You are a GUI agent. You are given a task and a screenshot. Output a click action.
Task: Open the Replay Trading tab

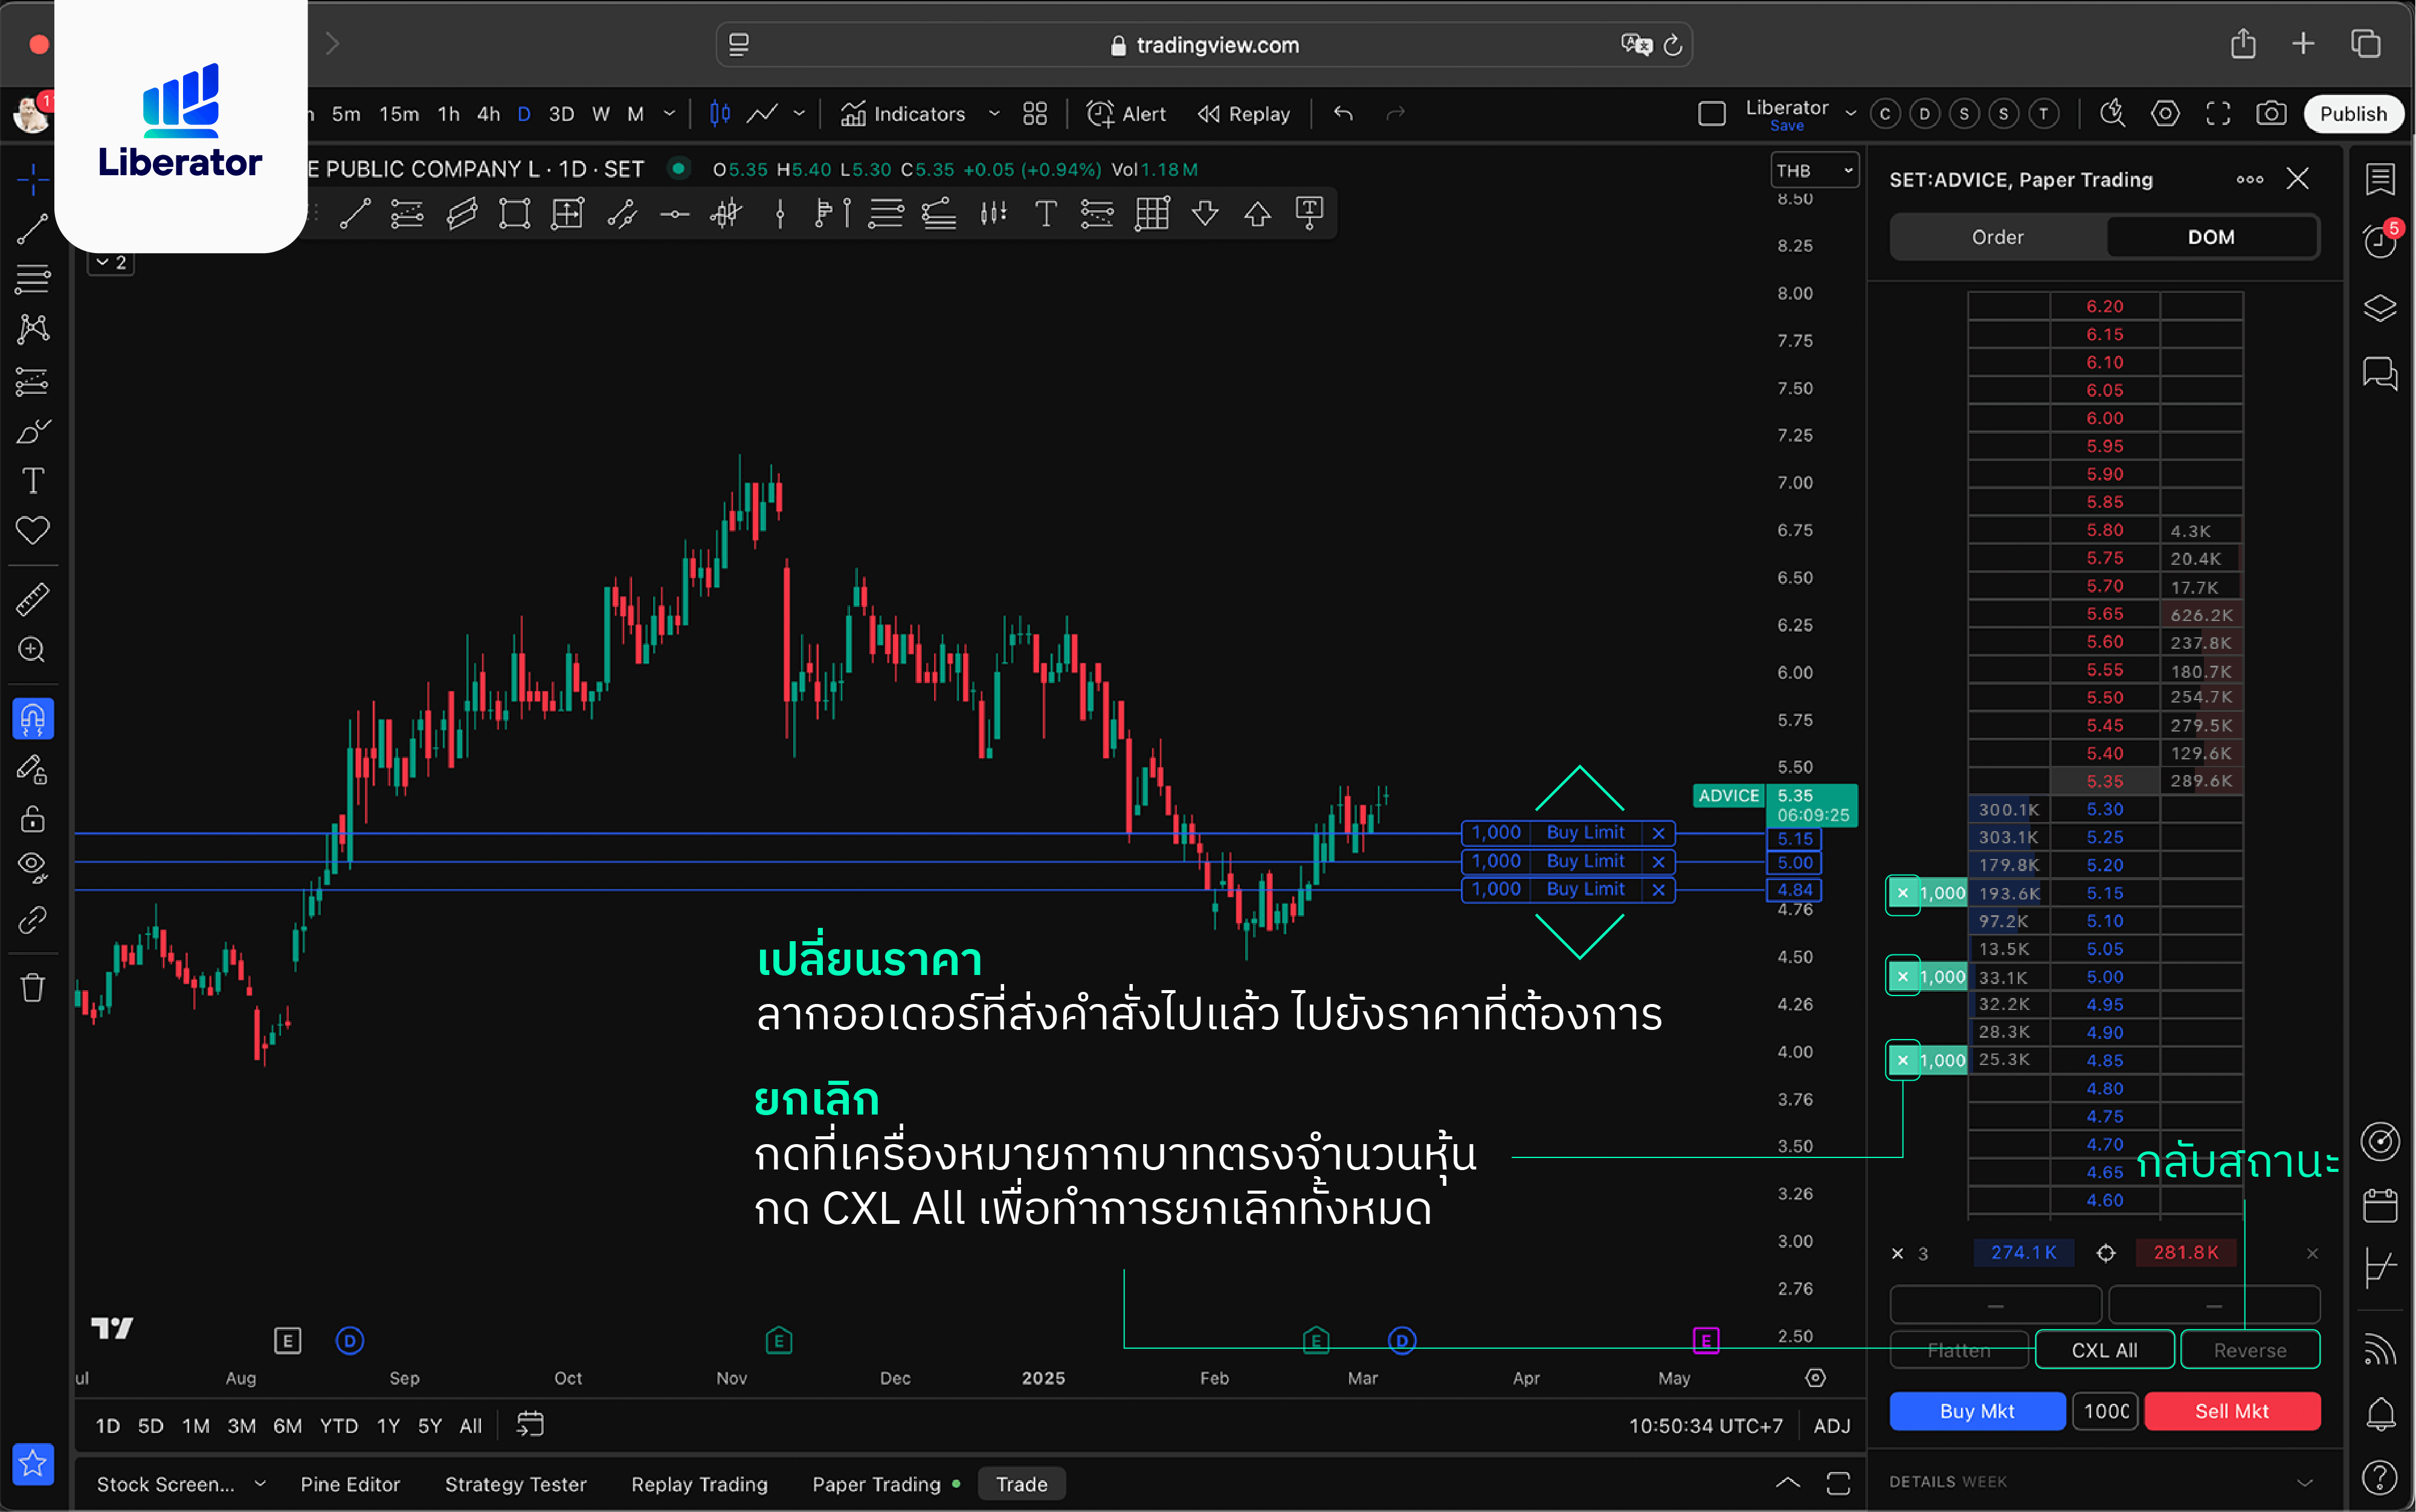click(699, 1485)
